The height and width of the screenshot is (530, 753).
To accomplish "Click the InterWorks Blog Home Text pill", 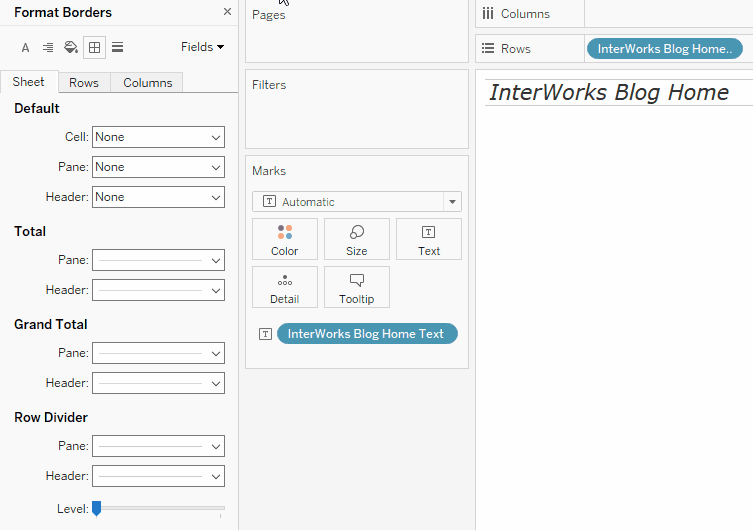I will (366, 334).
